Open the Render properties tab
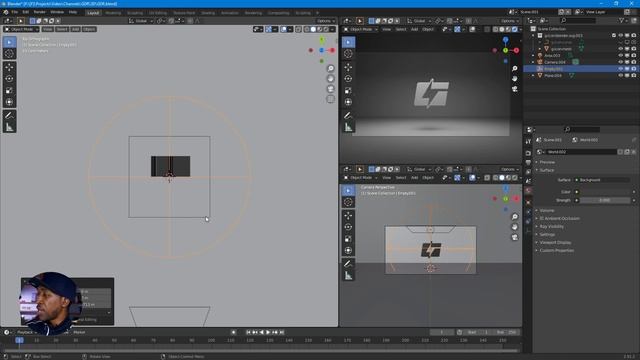Viewport: 640px width, 360px height. click(528, 153)
